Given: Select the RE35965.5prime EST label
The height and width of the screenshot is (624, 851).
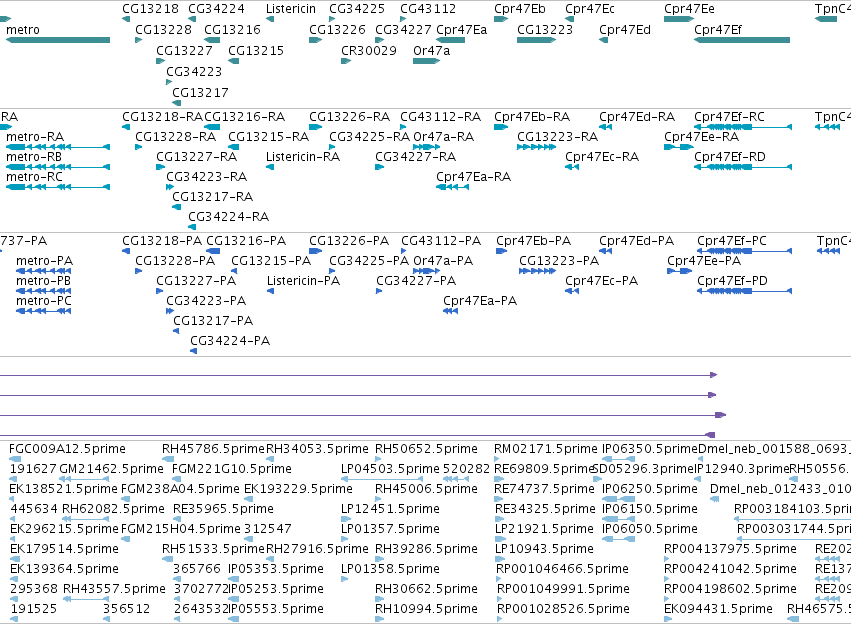Looking at the screenshot, I should tap(224, 510).
